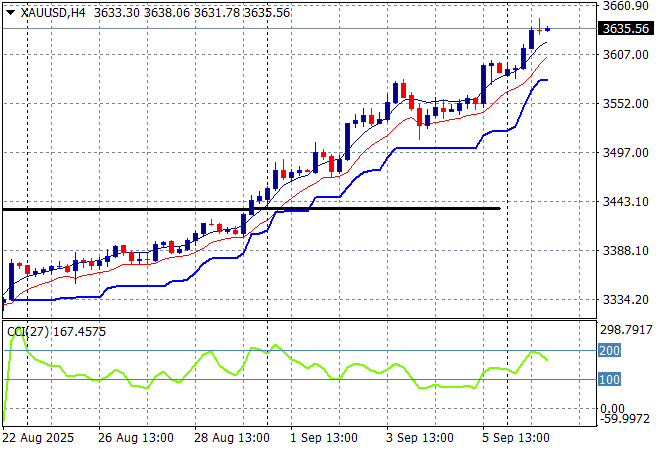Select the current price tag 3635.56
Viewport: 660px width, 450px height.
pyautogui.click(x=626, y=29)
